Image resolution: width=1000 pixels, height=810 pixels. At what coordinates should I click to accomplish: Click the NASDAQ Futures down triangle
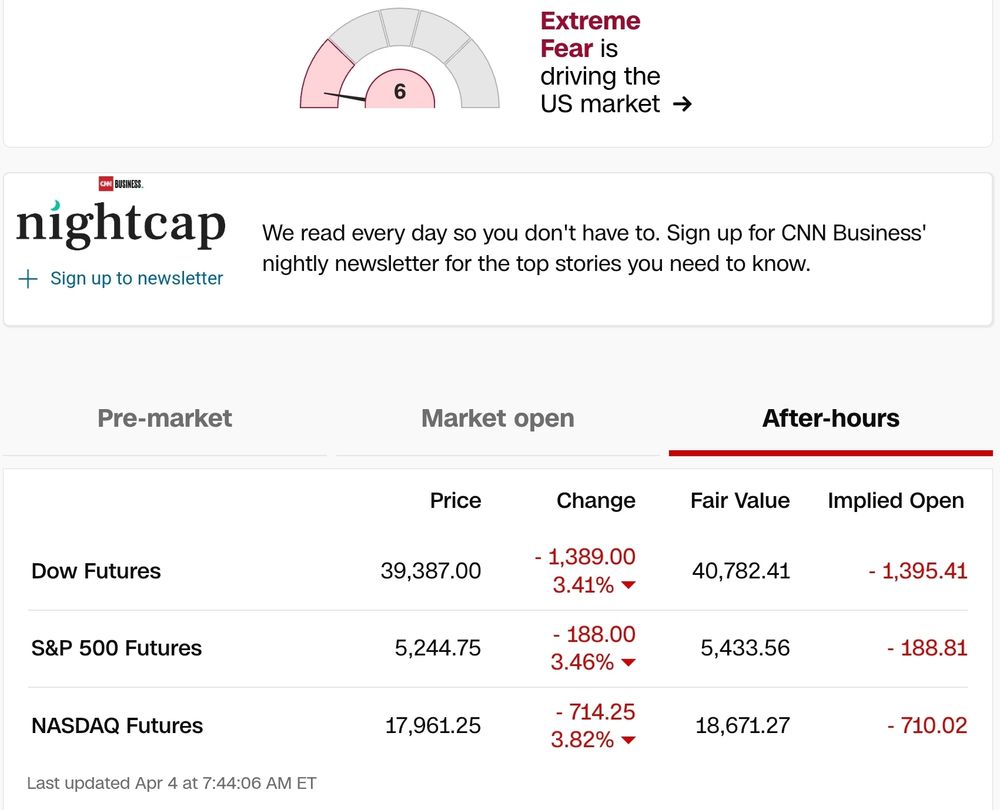coord(628,741)
